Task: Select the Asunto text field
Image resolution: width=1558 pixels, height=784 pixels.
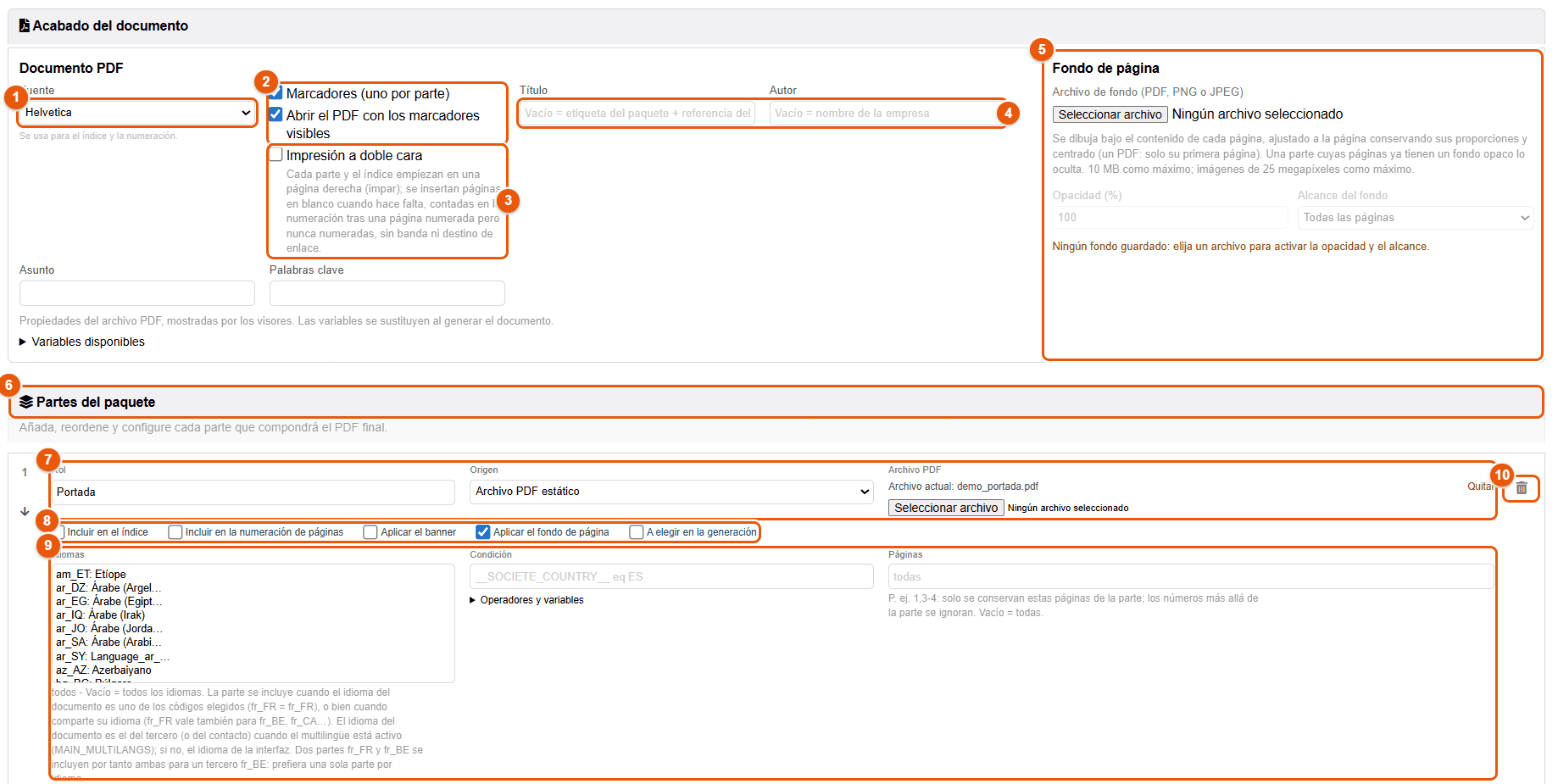Action: point(137,293)
